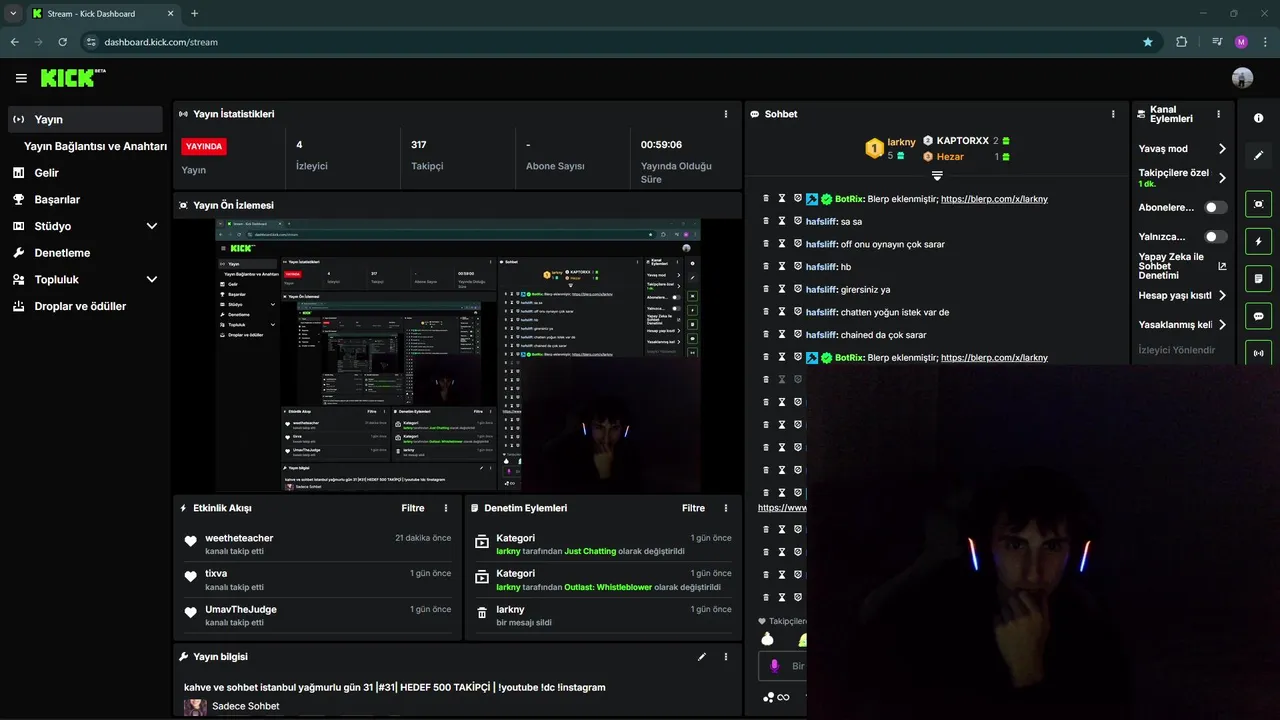Viewport: 1280px width, 720px height.
Task: Click the Just Chatting category text
Action: pos(590,551)
